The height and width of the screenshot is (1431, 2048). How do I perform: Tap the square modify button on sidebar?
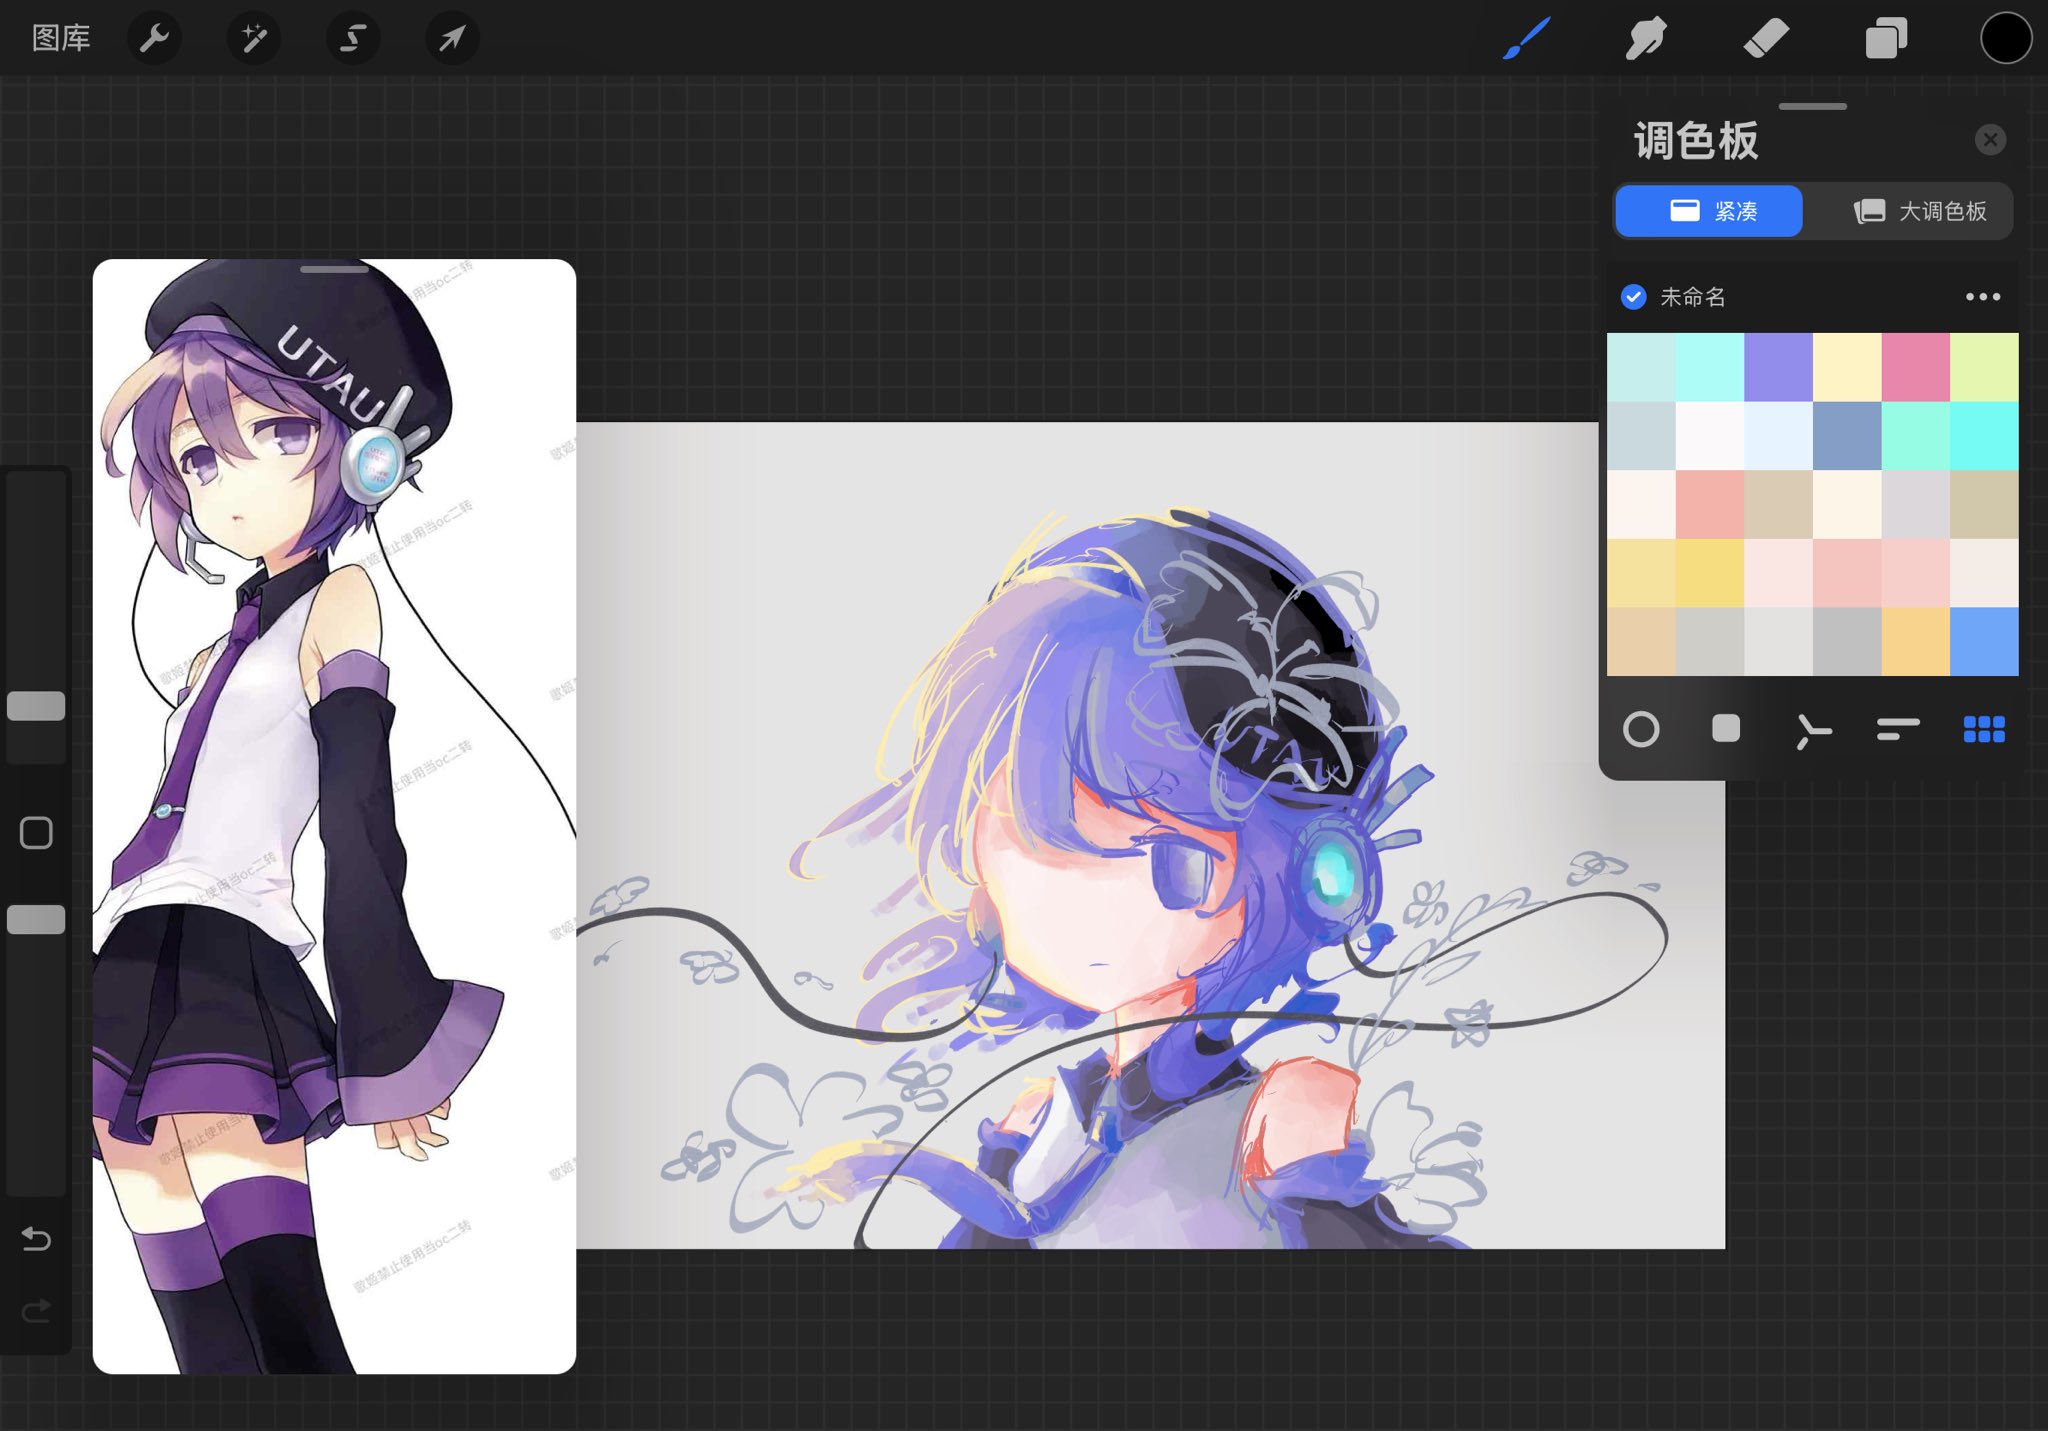(x=36, y=832)
